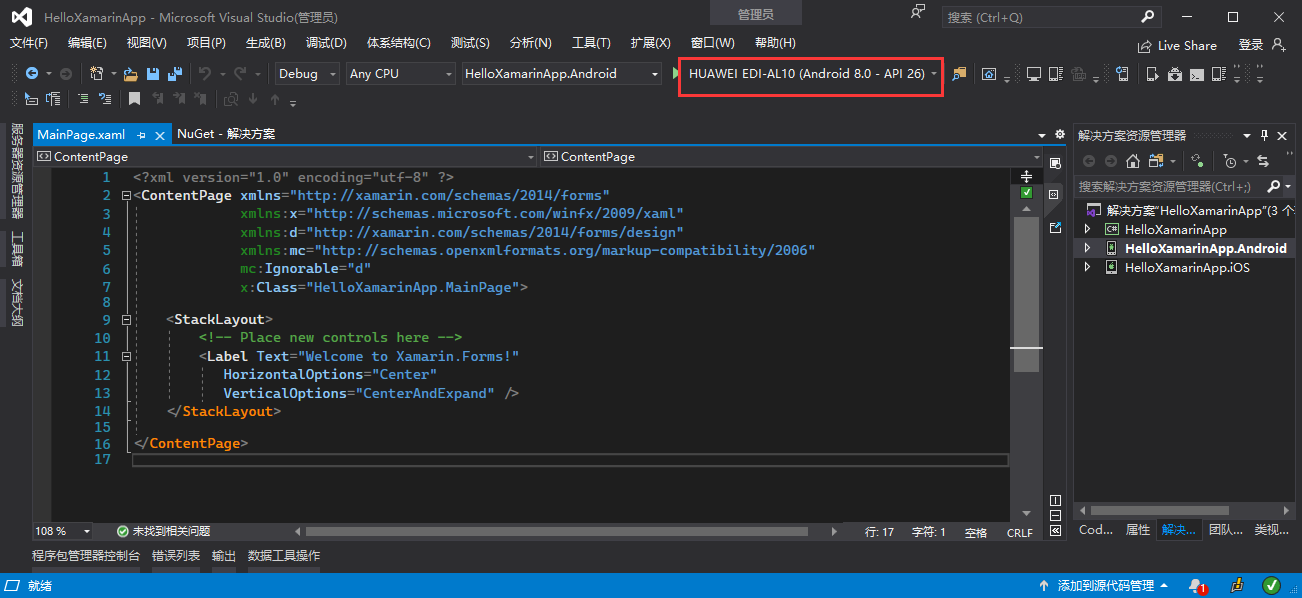Click the Live Share button
Image resolution: width=1302 pixels, height=598 pixels.
click(1178, 45)
